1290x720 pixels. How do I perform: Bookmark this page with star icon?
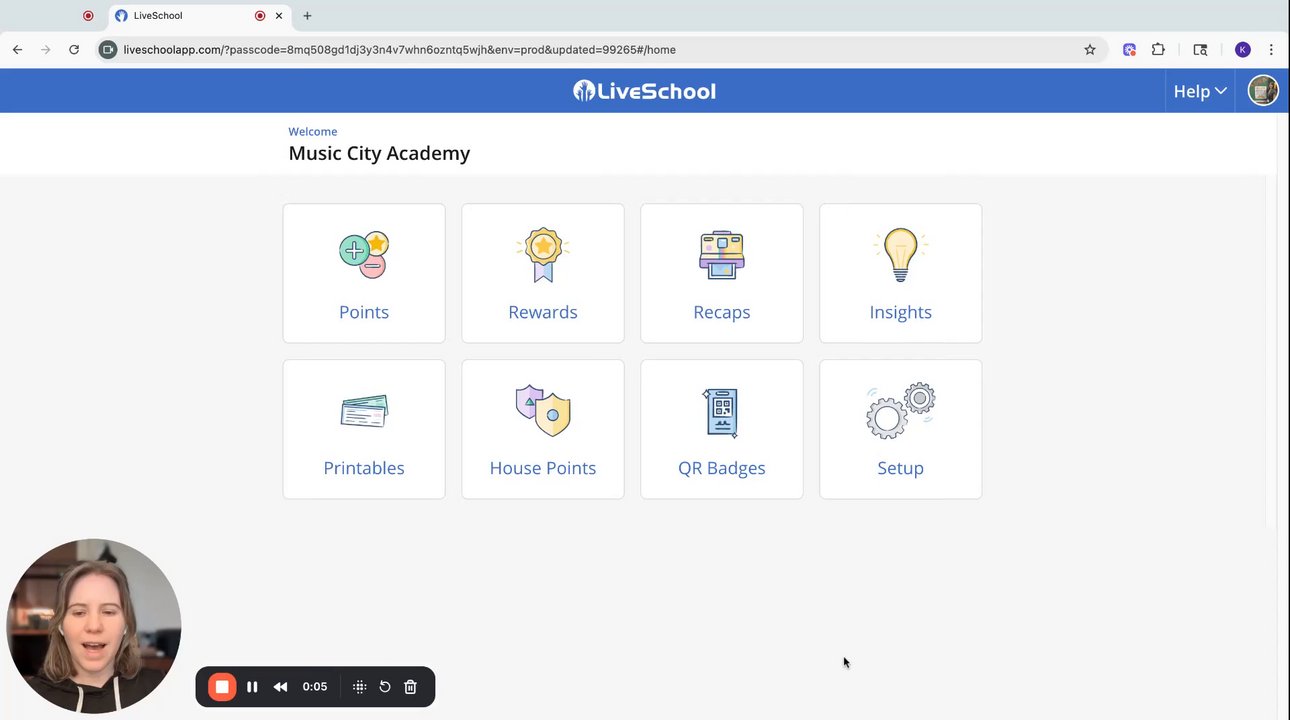click(1090, 49)
